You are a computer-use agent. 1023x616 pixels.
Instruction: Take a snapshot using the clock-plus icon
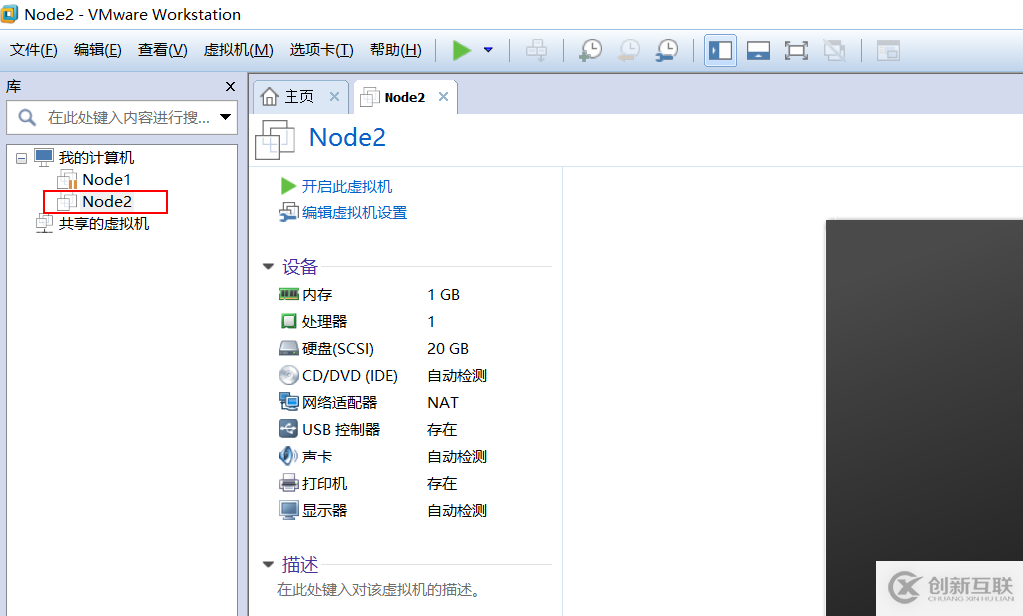click(x=590, y=50)
